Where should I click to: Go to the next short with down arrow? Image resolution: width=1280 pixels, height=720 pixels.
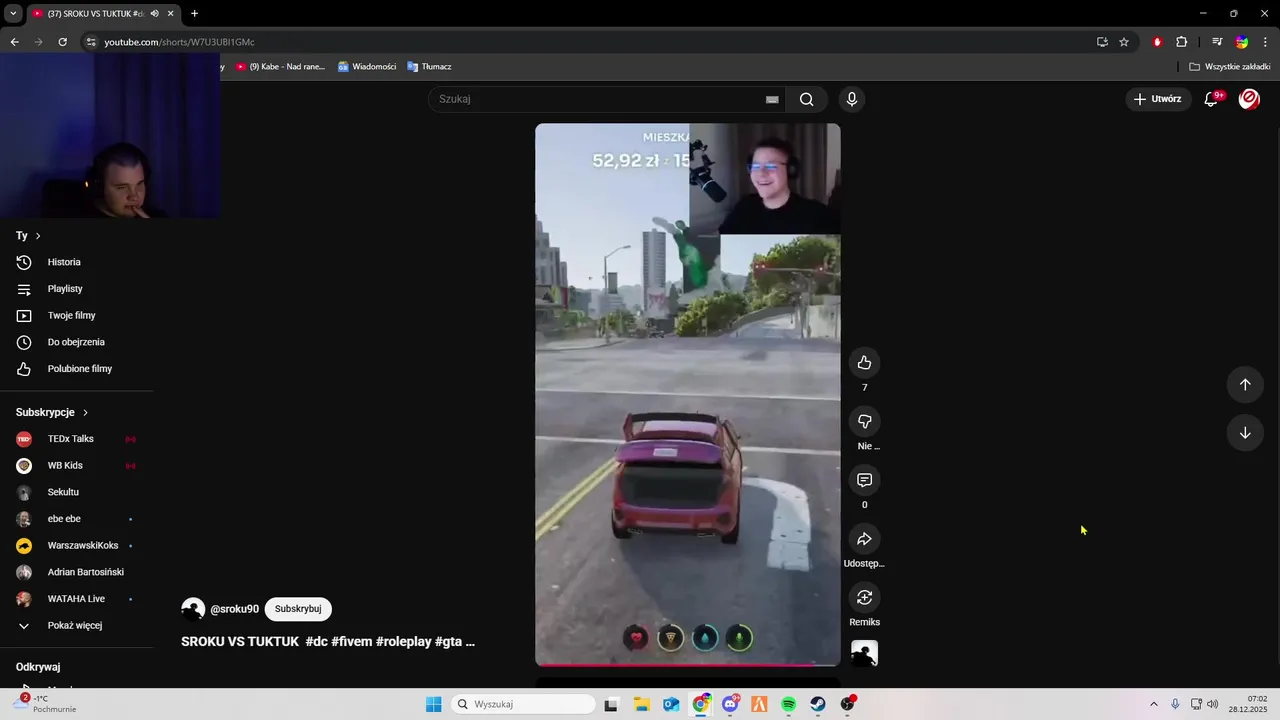pyautogui.click(x=1245, y=433)
